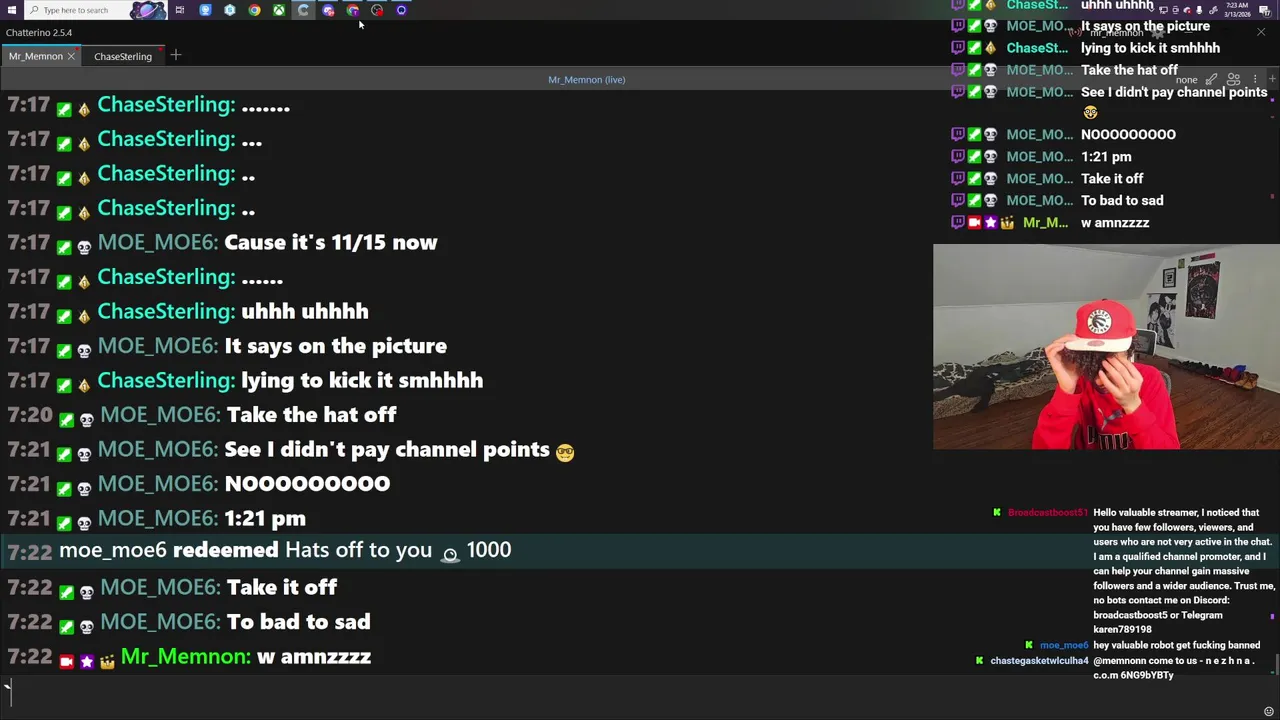Add a new Chatterino tab

point(175,56)
